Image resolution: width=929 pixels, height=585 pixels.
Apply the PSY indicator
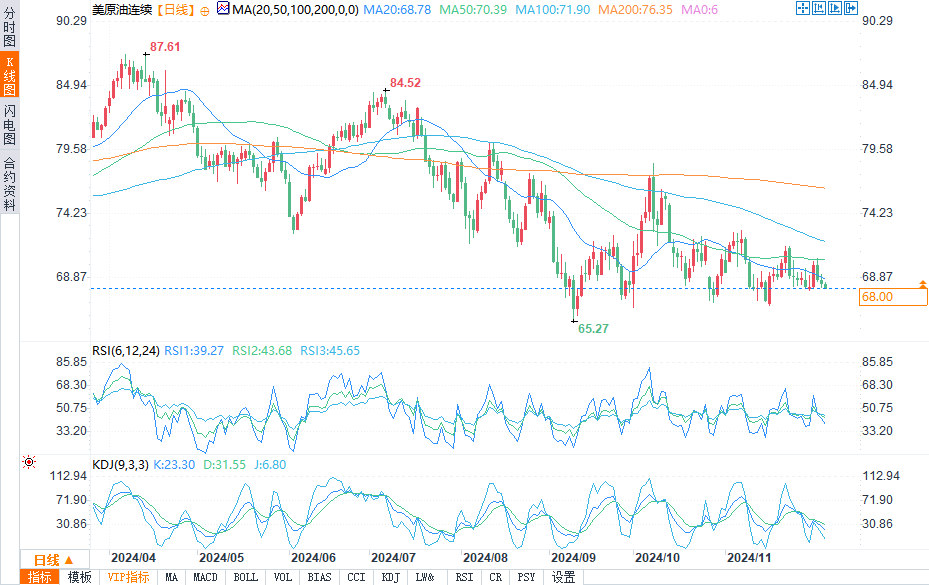(x=526, y=577)
